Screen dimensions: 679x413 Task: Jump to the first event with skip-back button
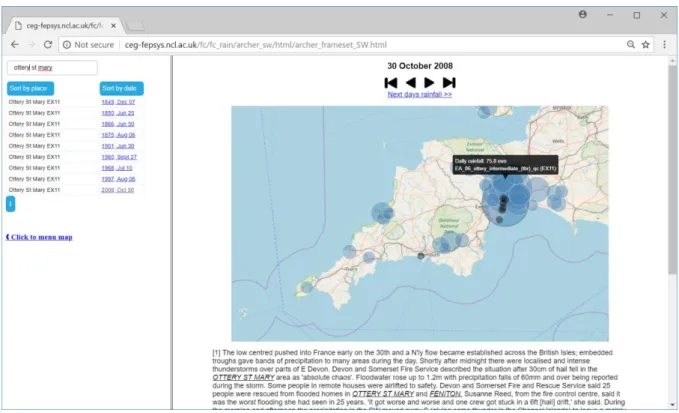tap(391, 83)
